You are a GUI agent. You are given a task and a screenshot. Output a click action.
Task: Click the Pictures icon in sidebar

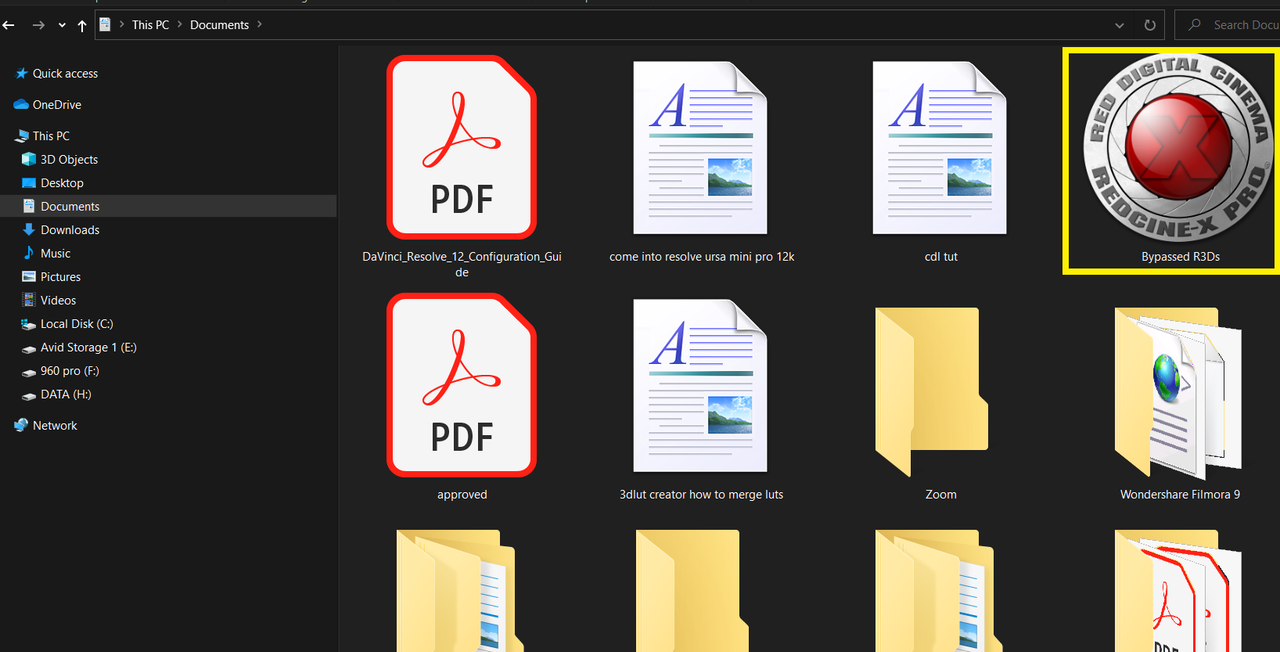29,277
